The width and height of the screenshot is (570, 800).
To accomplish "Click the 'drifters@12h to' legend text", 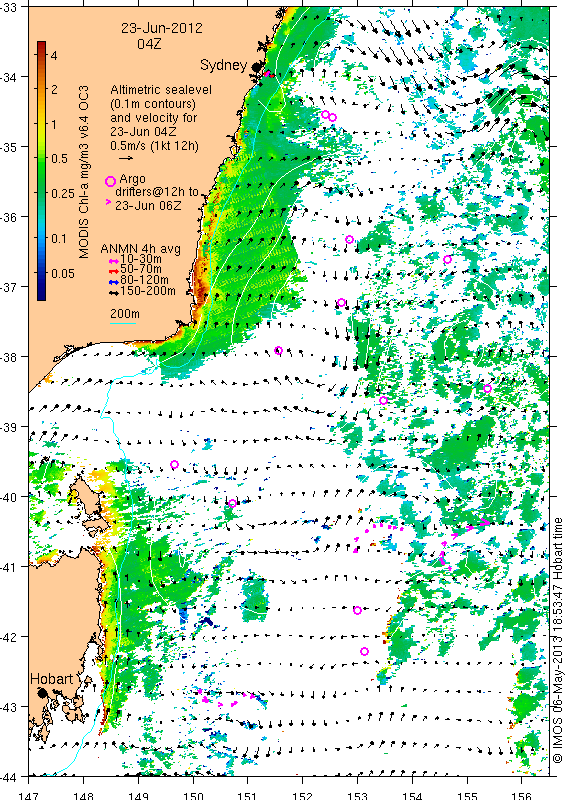I will coord(157,192).
